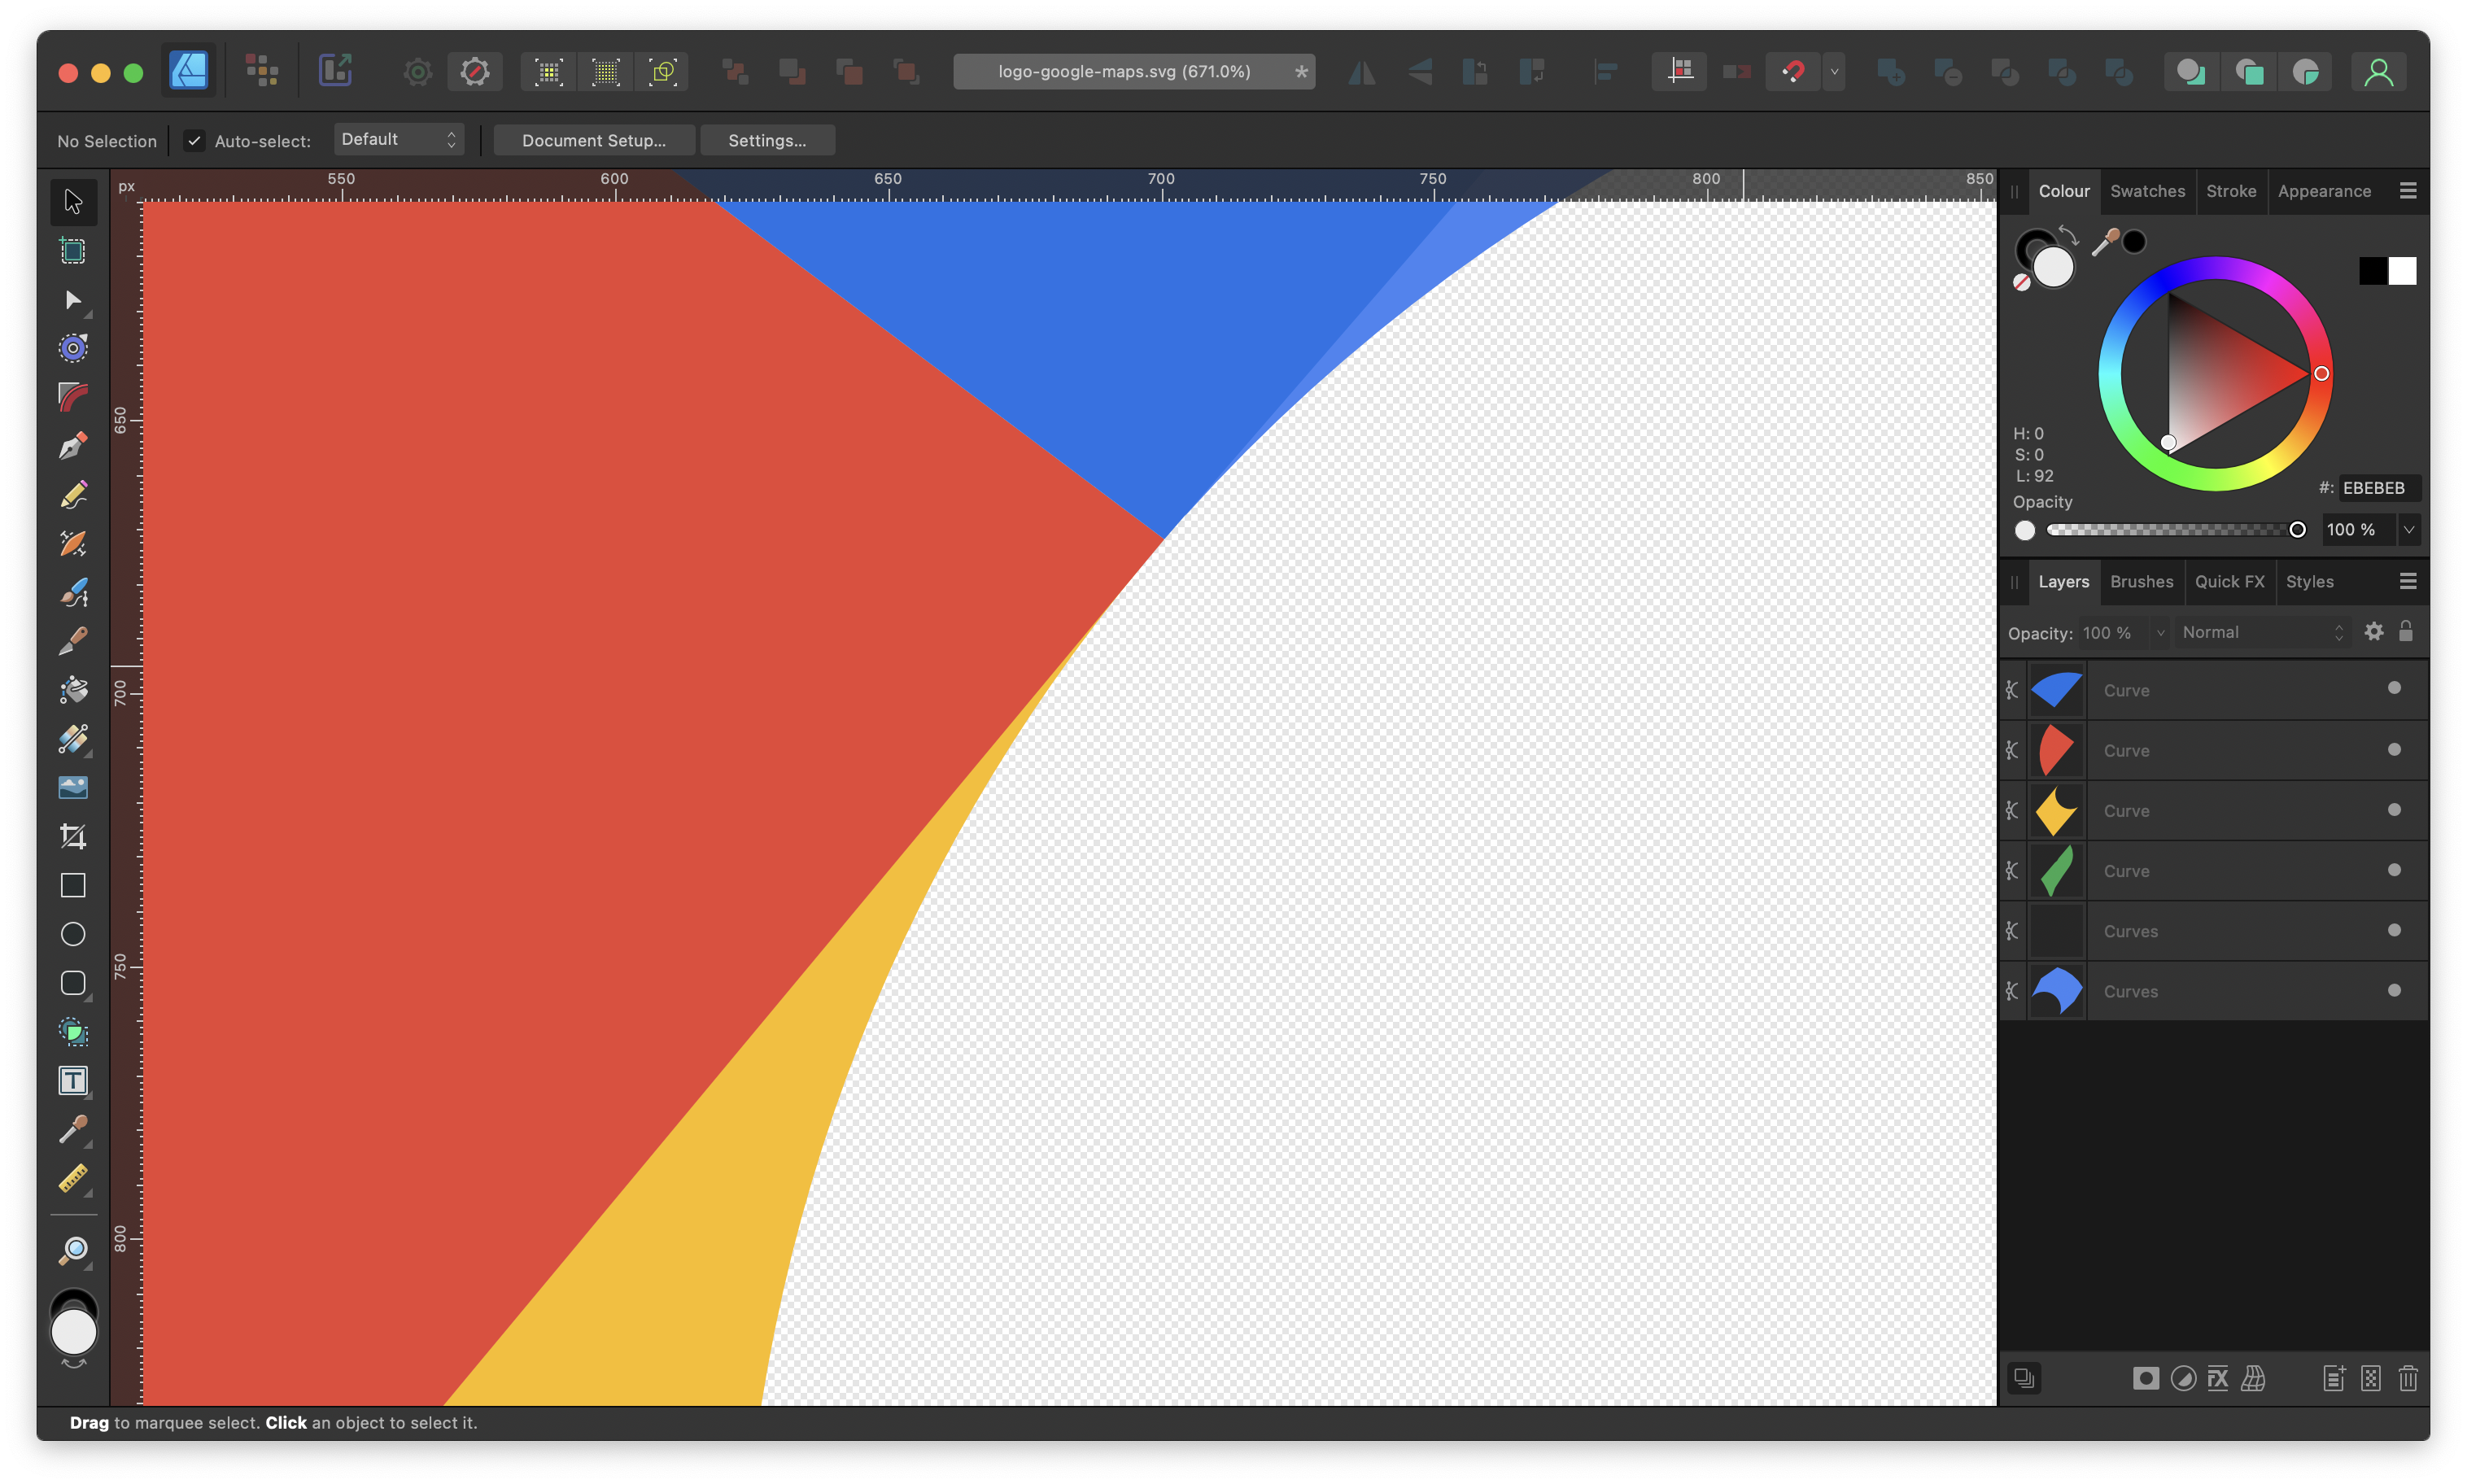Open Layer FX in the Layers panel
The height and width of the screenshot is (1484, 2467).
(2217, 1378)
